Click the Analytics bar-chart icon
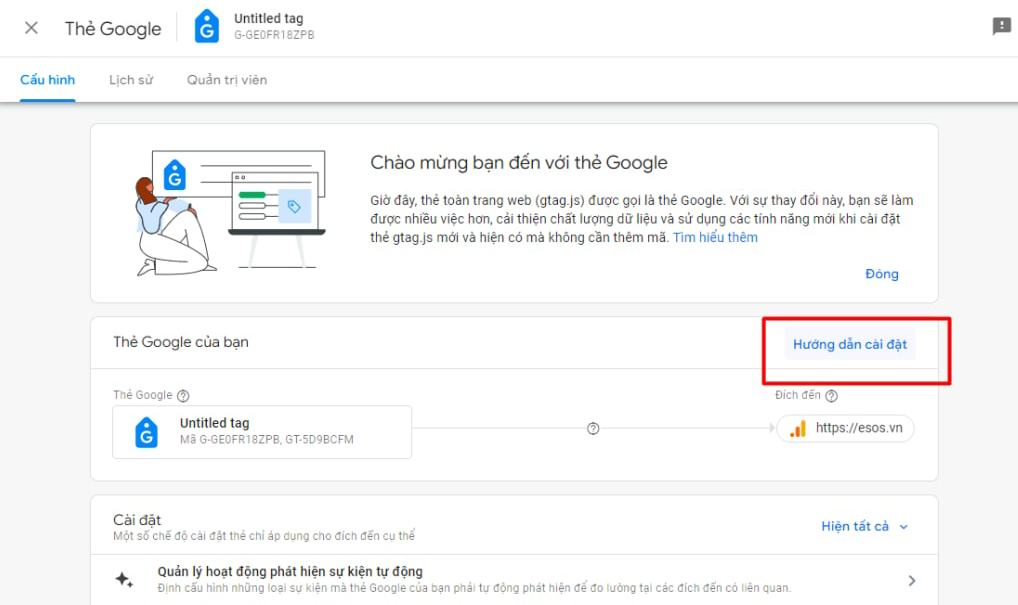The height and width of the screenshot is (605, 1018). [798, 429]
